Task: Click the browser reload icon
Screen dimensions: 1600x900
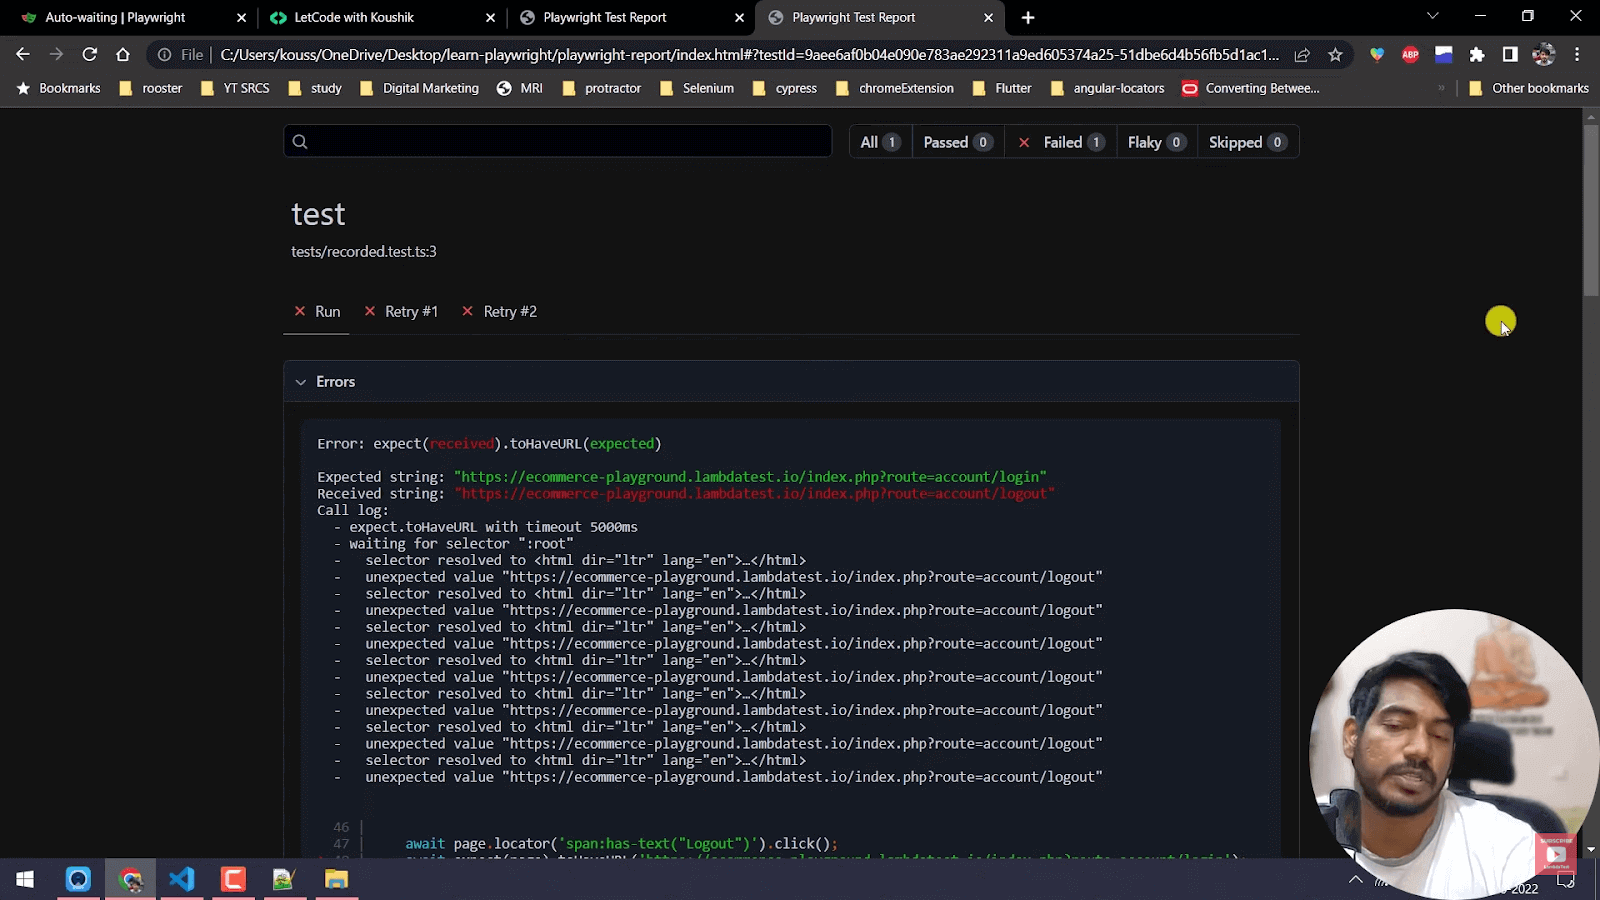Action: pos(90,55)
